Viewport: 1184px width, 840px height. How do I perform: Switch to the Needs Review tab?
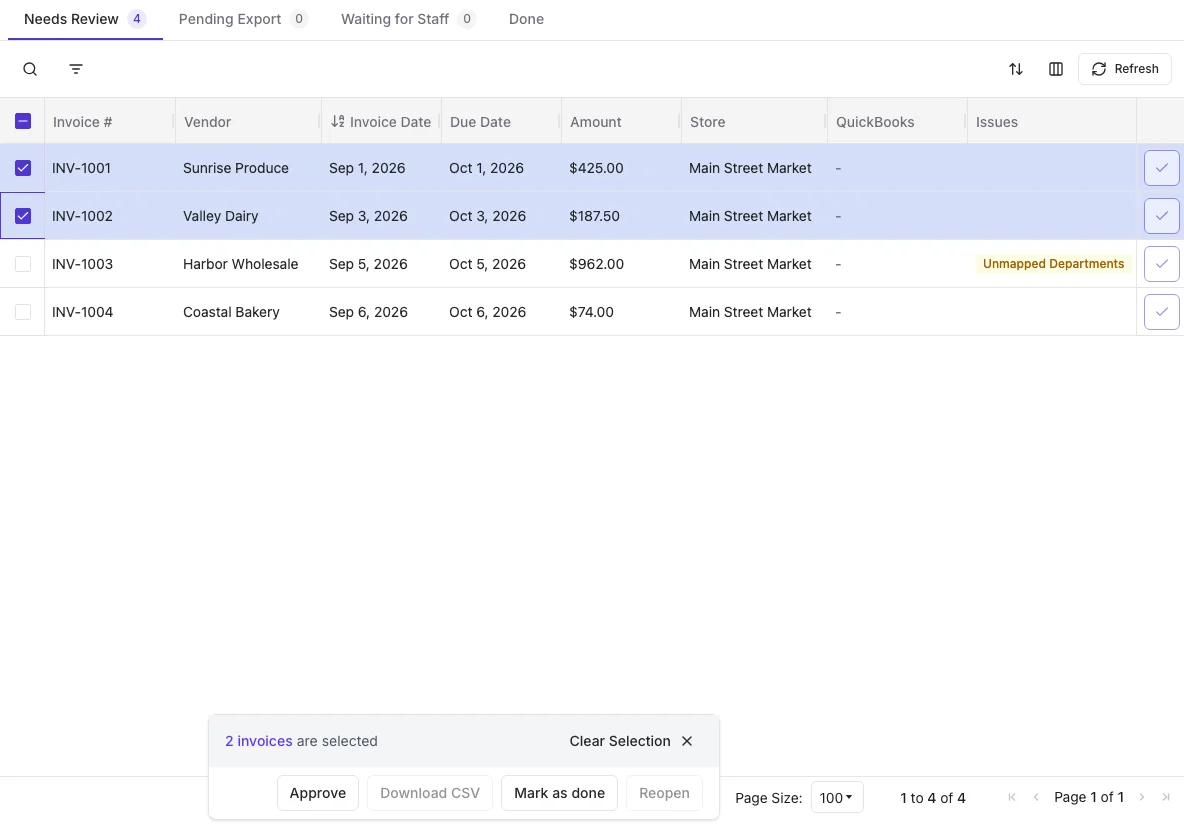85,19
